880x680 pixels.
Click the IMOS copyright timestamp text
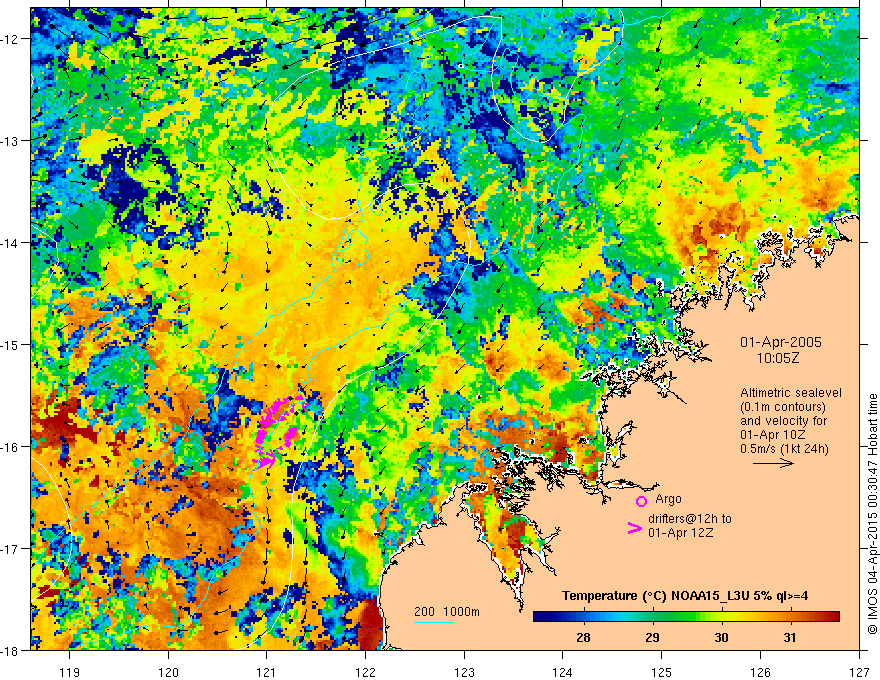pyautogui.click(x=872, y=515)
